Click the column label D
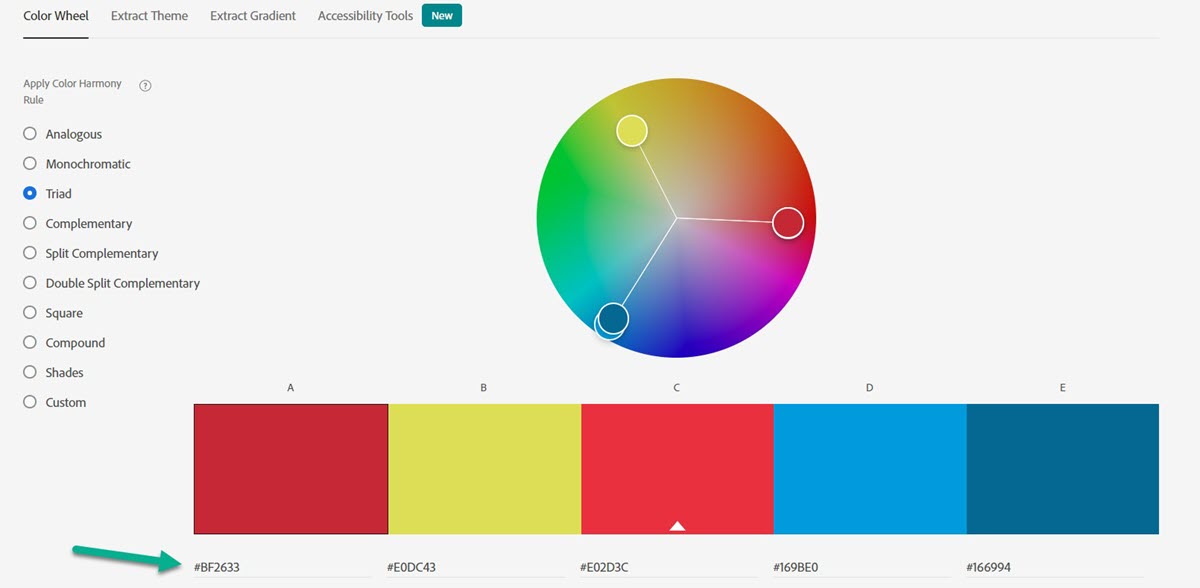The height and width of the screenshot is (588, 1200). pyautogui.click(x=870, y=387)
